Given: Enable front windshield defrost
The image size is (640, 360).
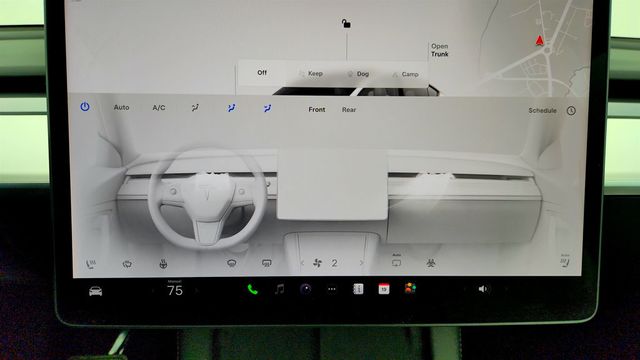Looking at the screenshot, I should 231,264.
